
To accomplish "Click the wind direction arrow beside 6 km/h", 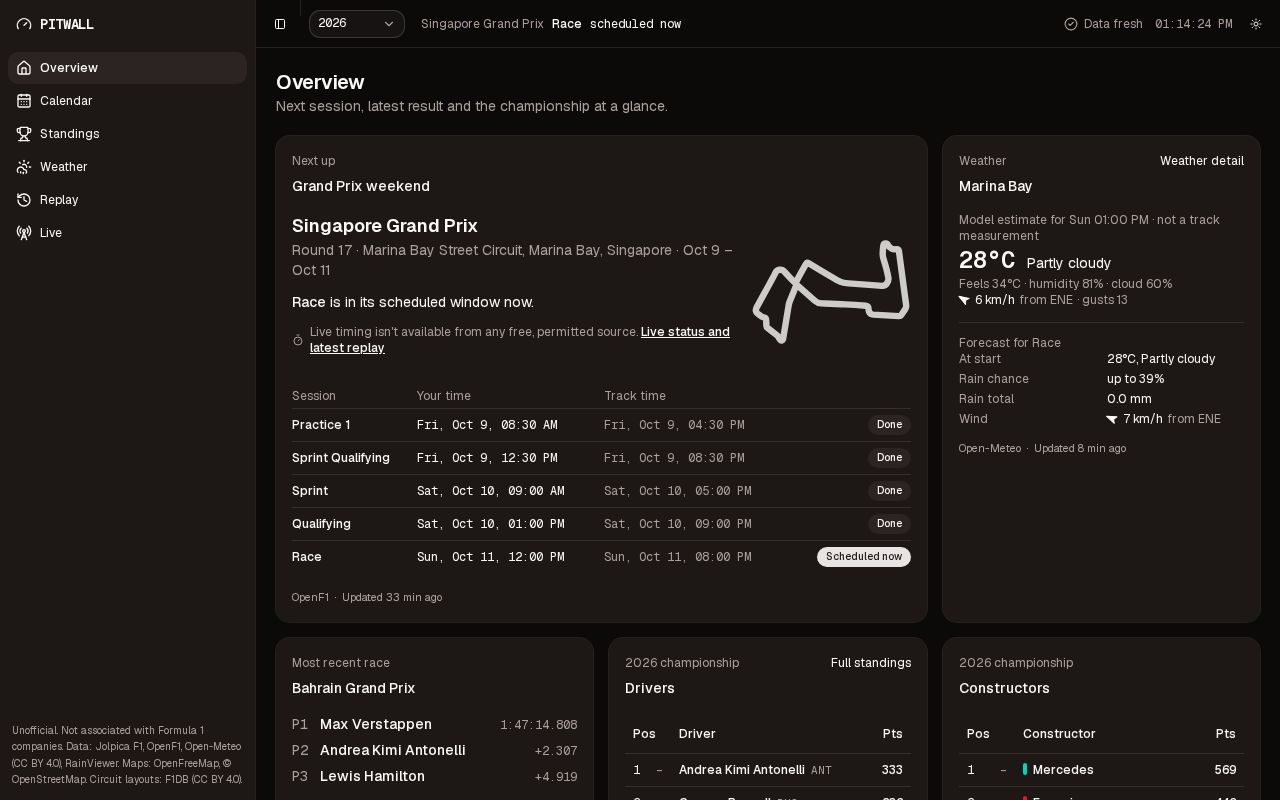I will coord(965,300).
